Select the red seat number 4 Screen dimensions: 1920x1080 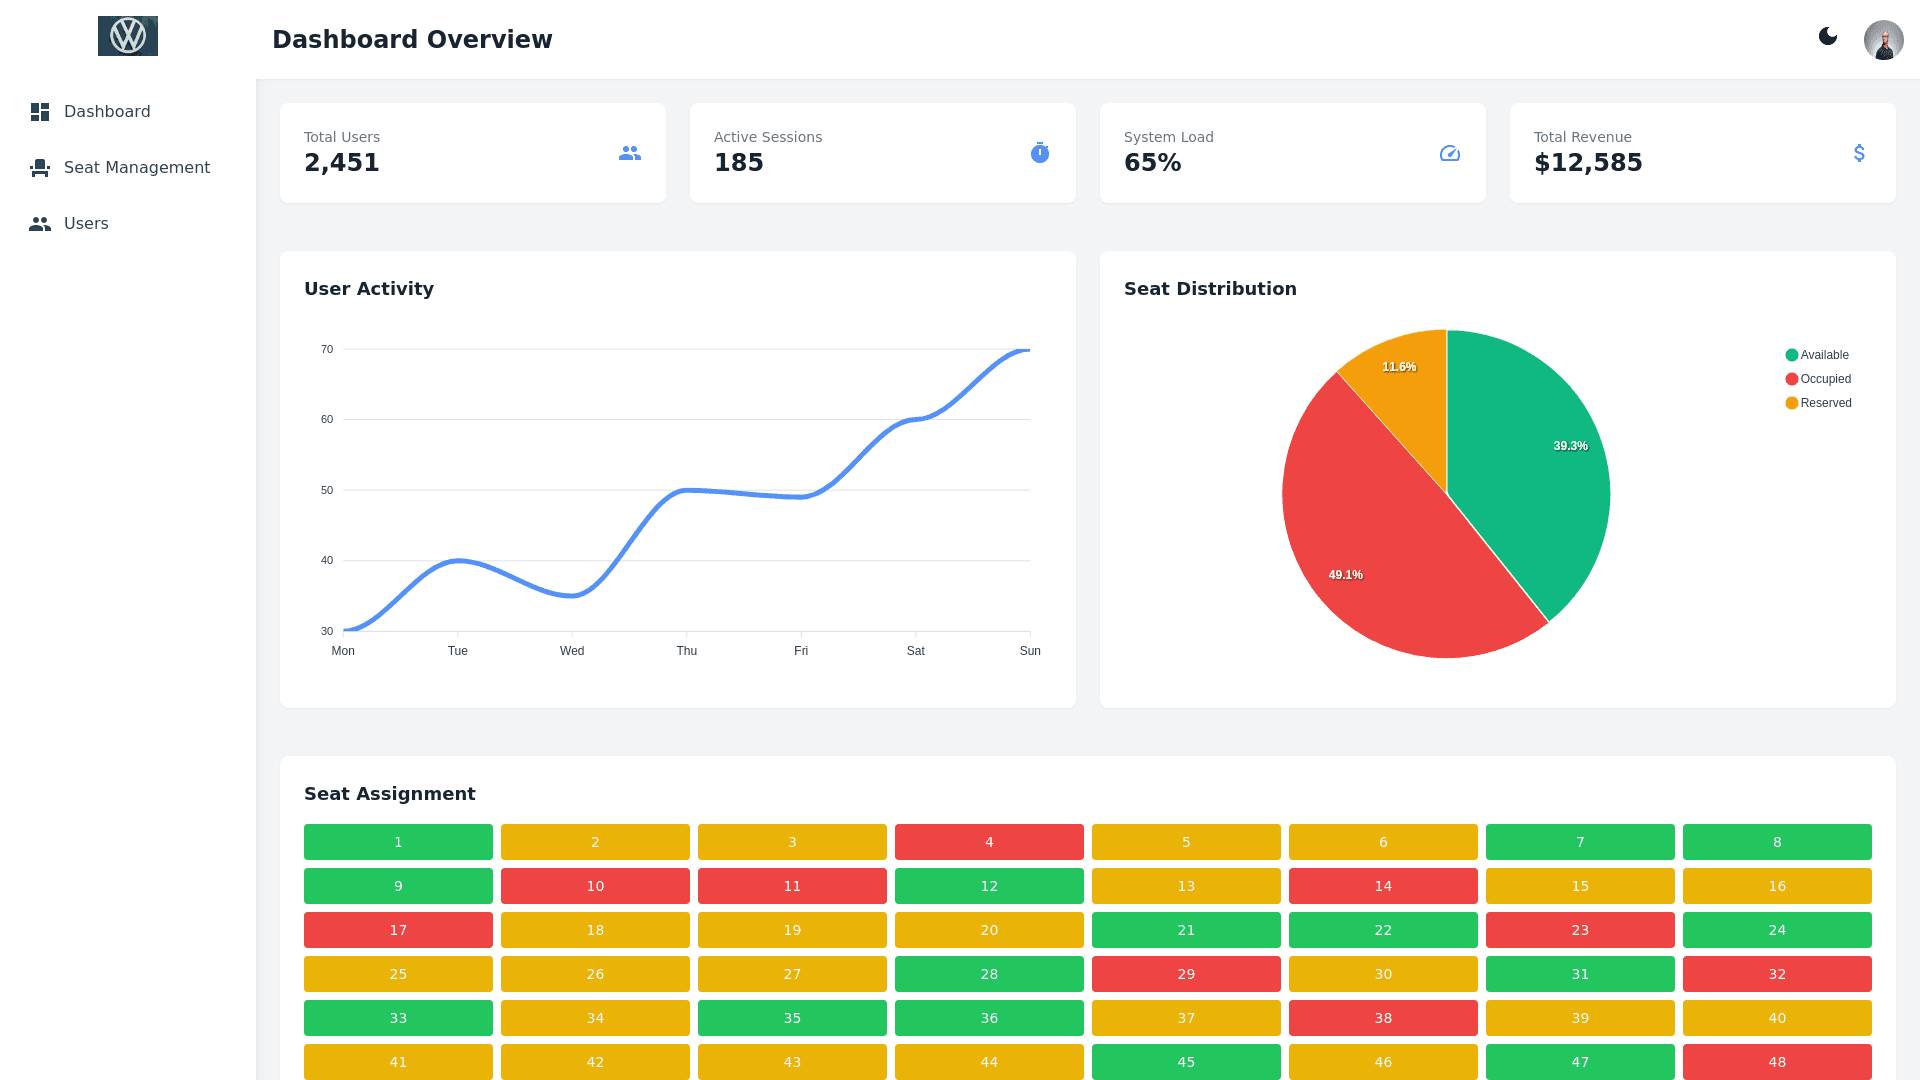coord(989,842)
